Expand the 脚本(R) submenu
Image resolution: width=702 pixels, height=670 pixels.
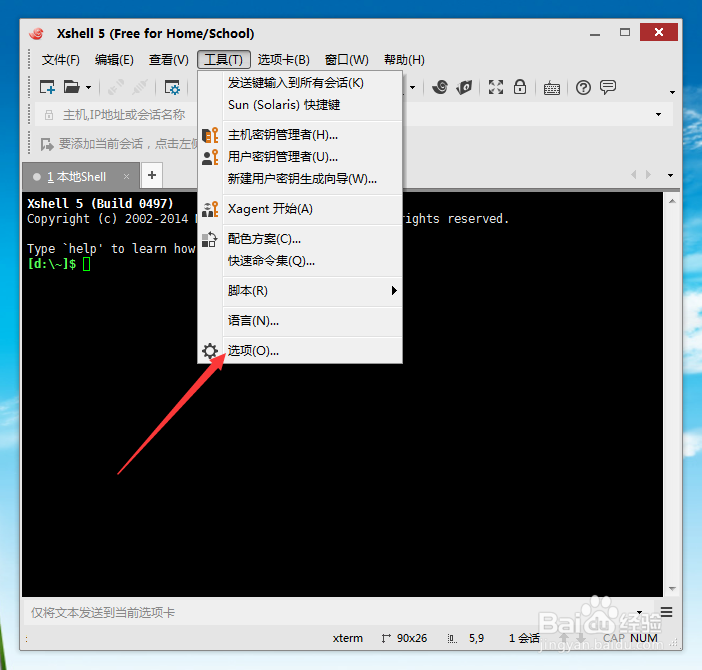[300, 291]
